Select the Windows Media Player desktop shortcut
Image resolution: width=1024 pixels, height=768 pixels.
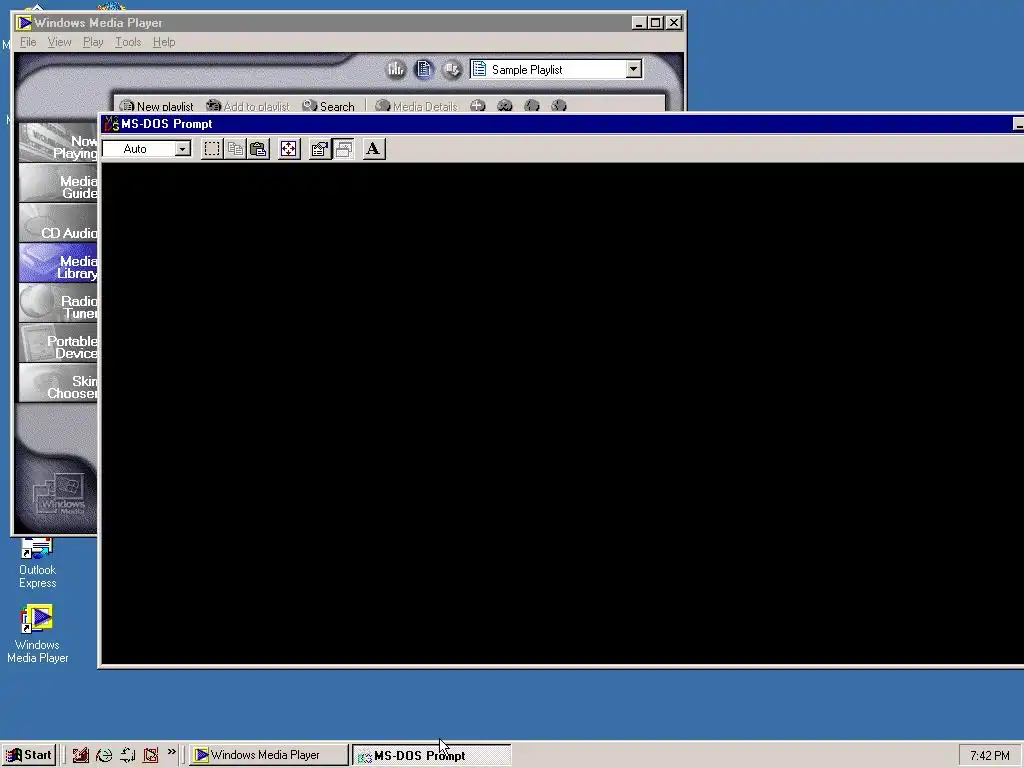point(37,634)
